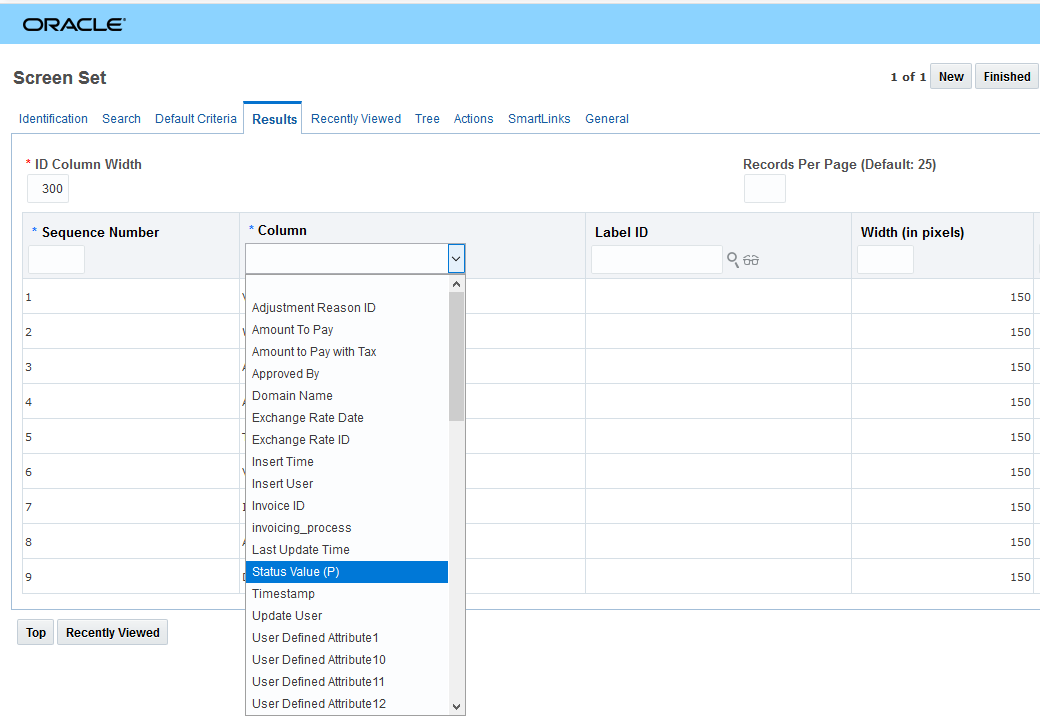Screen dimensions: 1040x721
Task: Choose 'Invoice ID' in the dropdown list
Action: click(x=278, y=506)
